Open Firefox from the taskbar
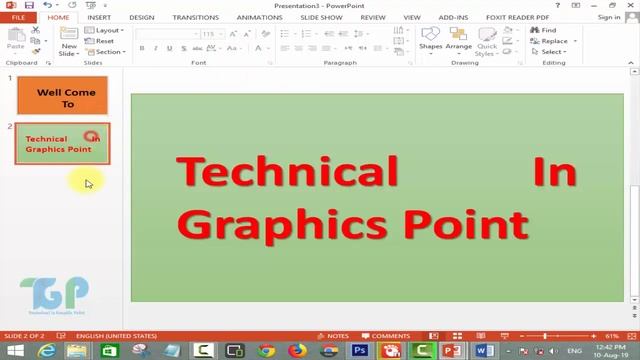Image resolution: width=640 pixels, height=360 pixels. pos(297,351)
